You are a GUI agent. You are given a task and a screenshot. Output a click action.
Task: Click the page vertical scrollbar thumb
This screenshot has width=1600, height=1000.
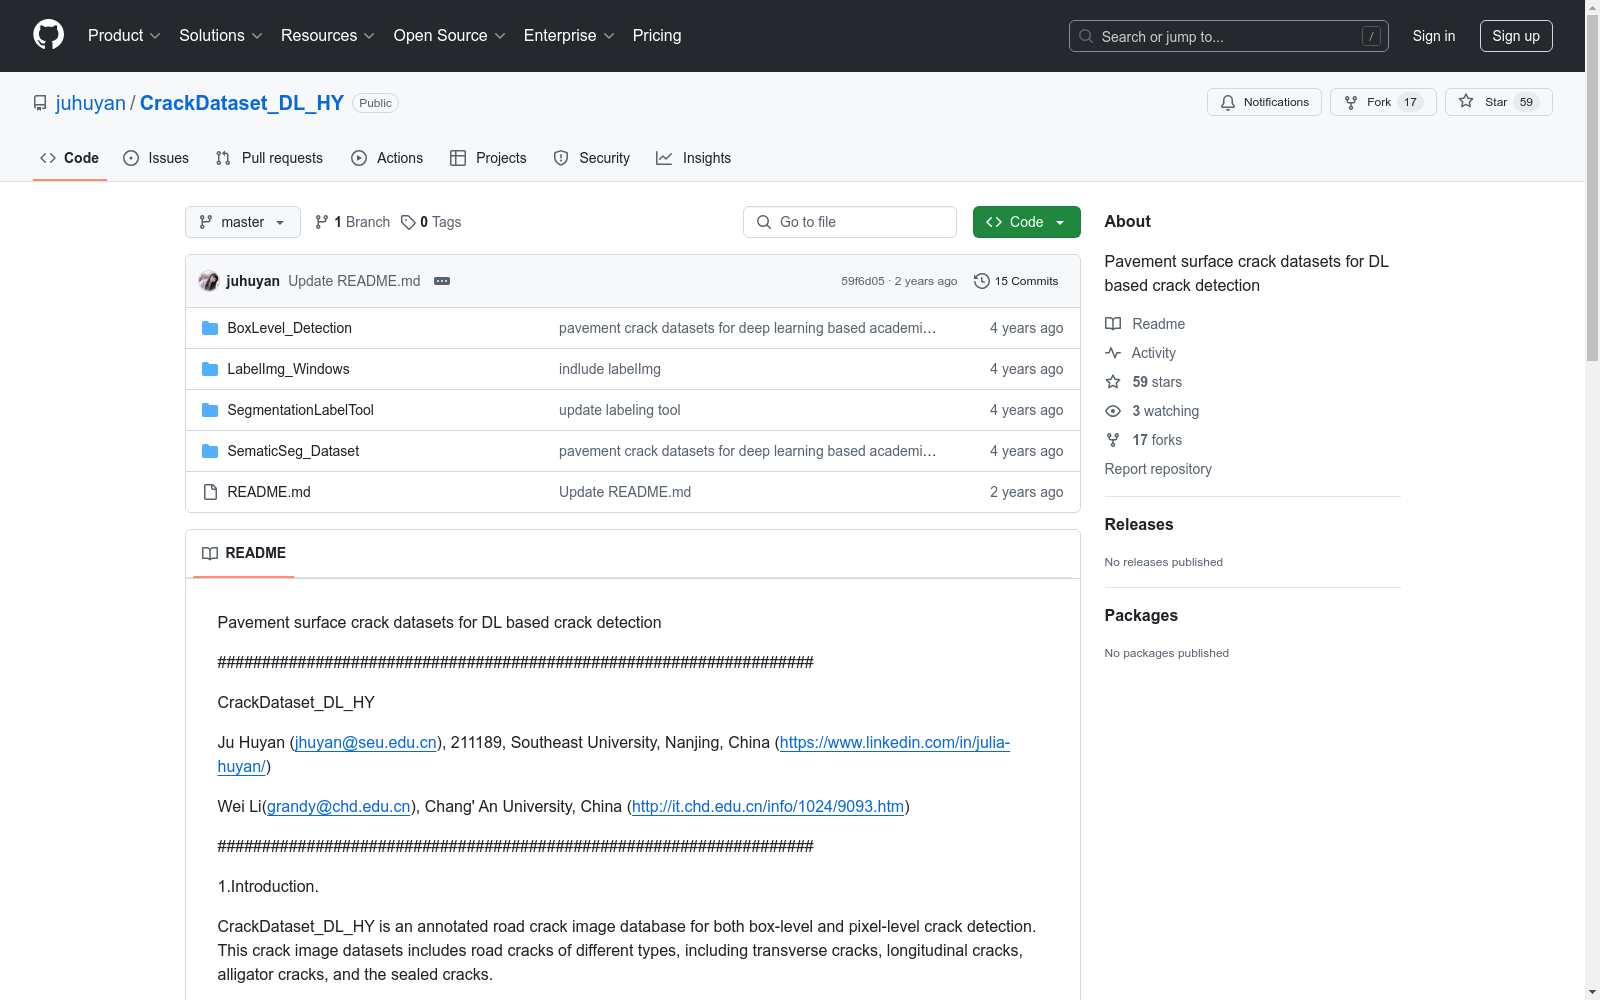[1592, 190]
